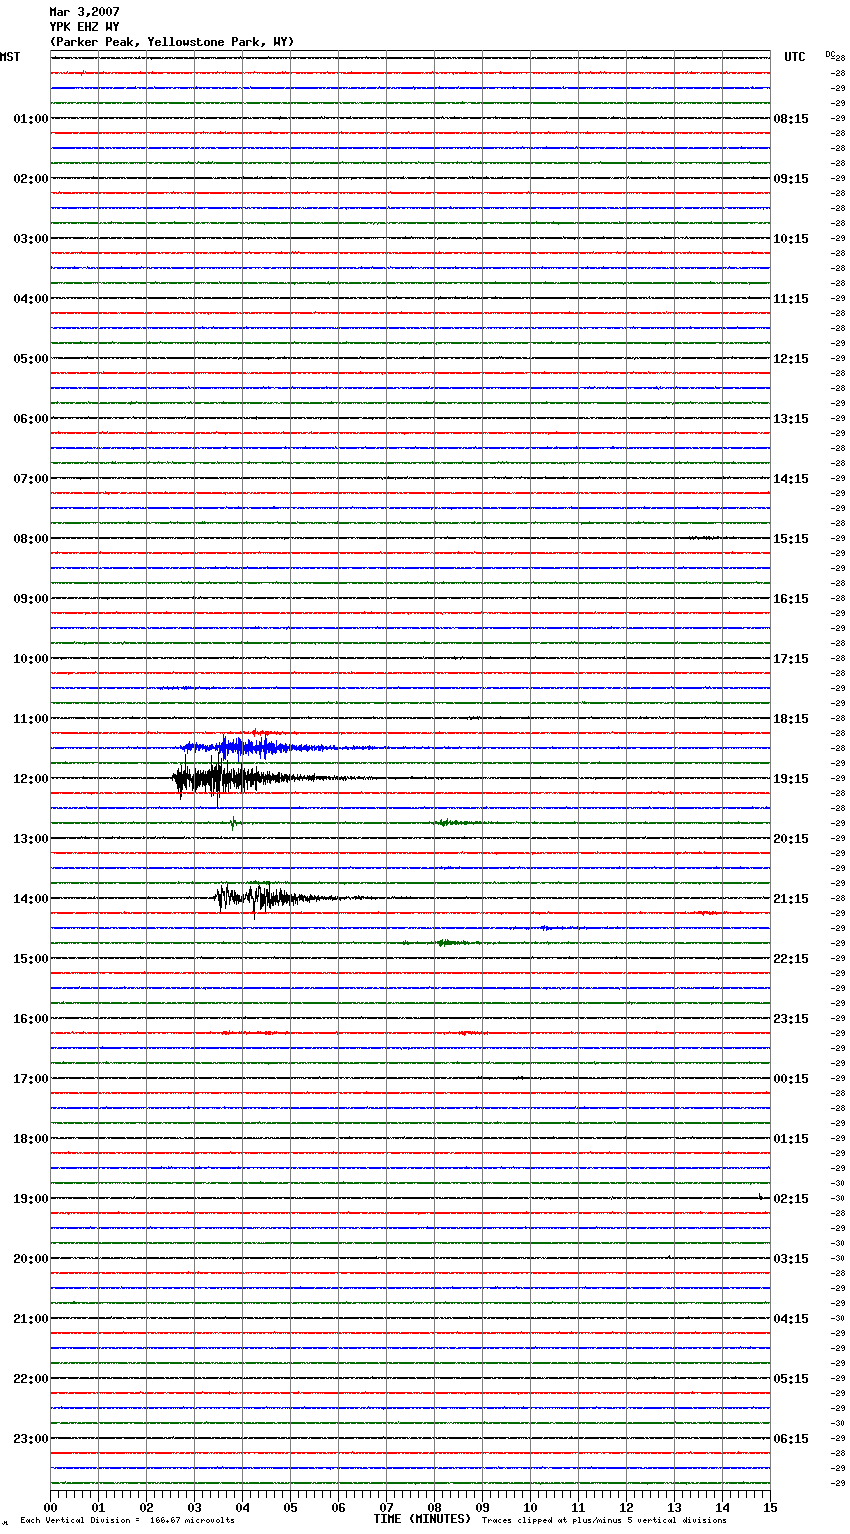
Task: Click the '00' minute tick label
Action: click(50, 1508)
